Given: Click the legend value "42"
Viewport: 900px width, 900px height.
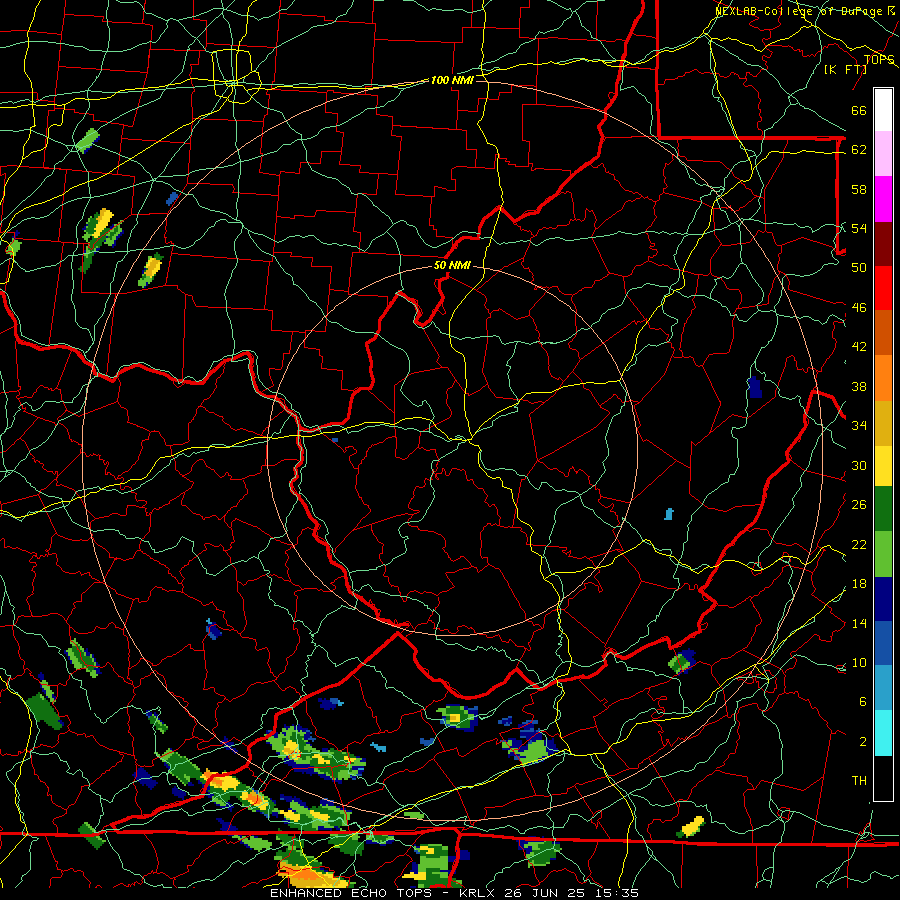Looking at the screenshot, I should click(859, 347).
